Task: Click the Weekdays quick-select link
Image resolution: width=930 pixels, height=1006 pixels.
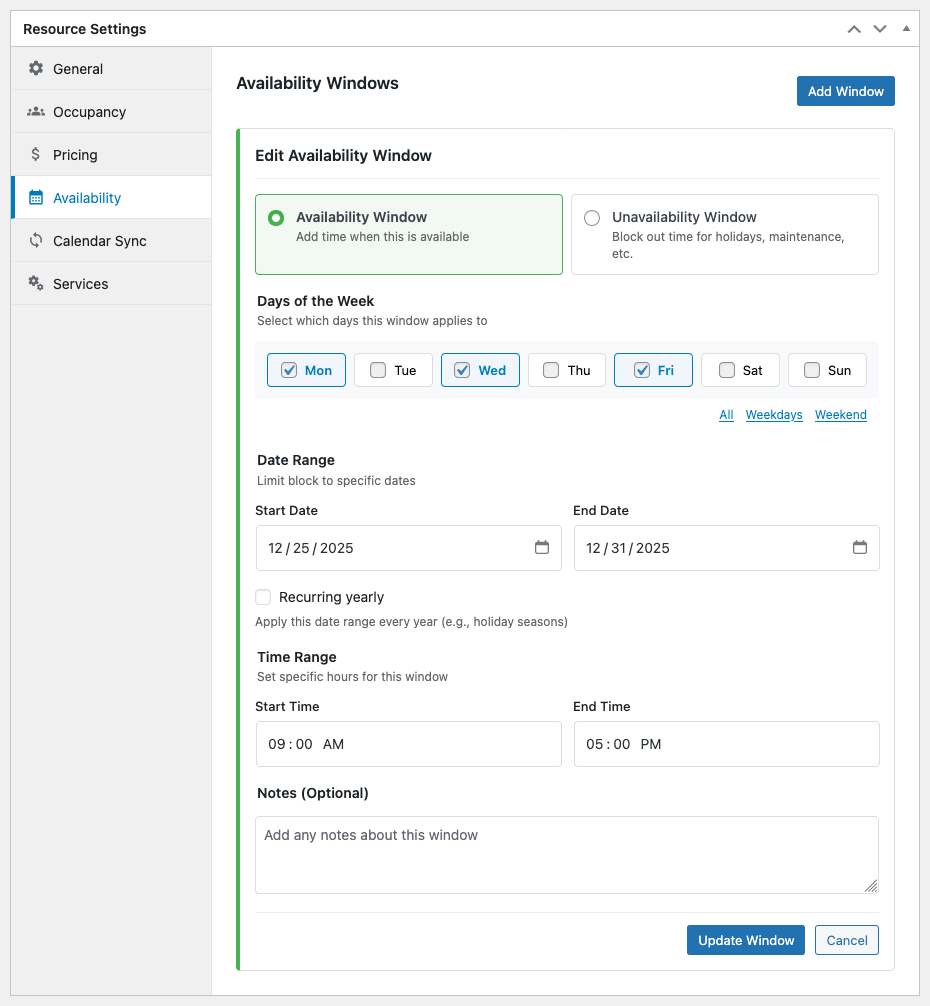Action: [x=774, y=415]
